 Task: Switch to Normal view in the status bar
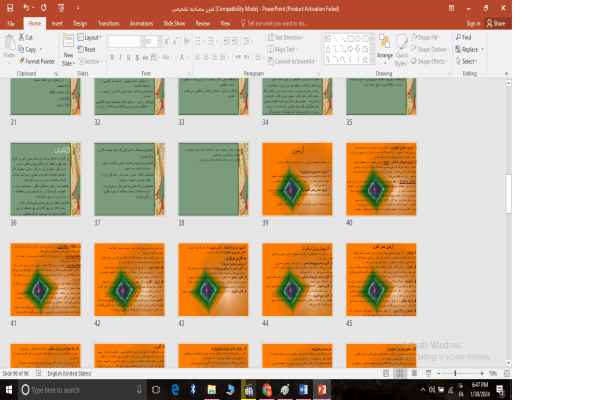tap(384, 373)
